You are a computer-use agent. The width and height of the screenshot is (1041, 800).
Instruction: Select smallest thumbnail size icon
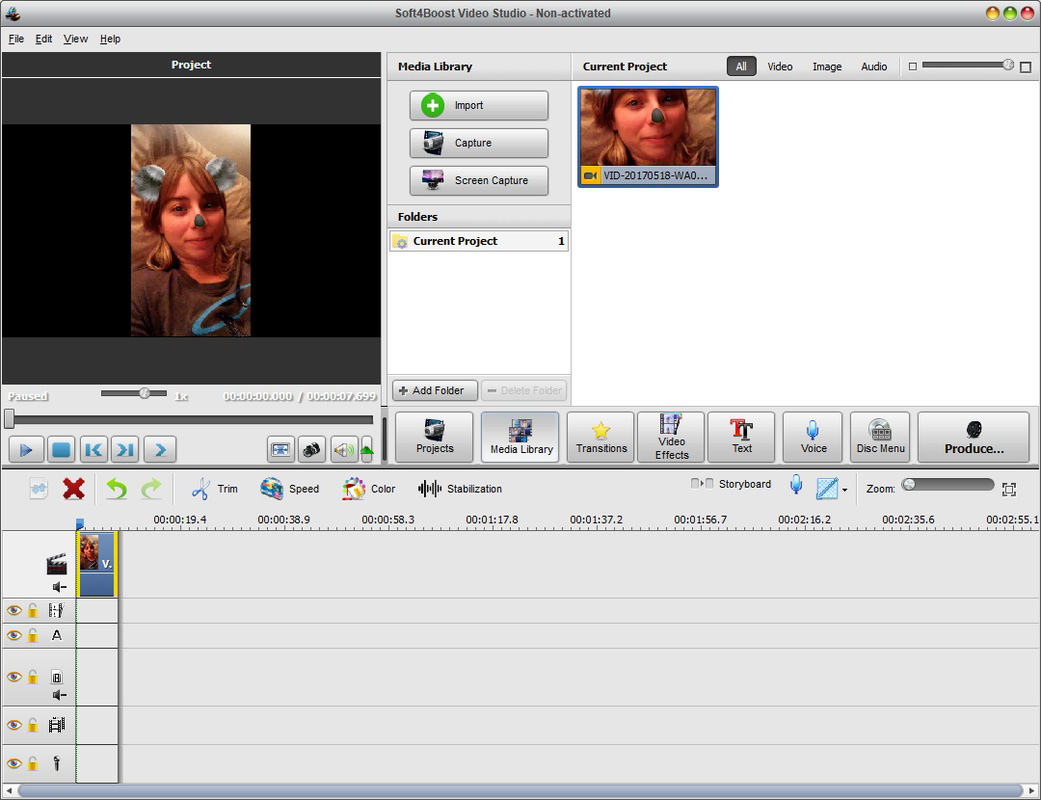tap(913, 66)
